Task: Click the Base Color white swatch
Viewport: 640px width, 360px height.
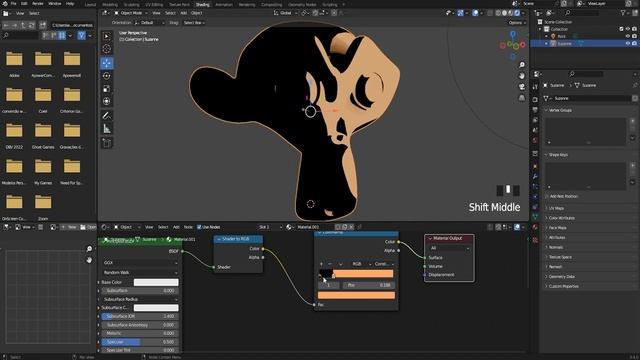Action: pos(156,282)
